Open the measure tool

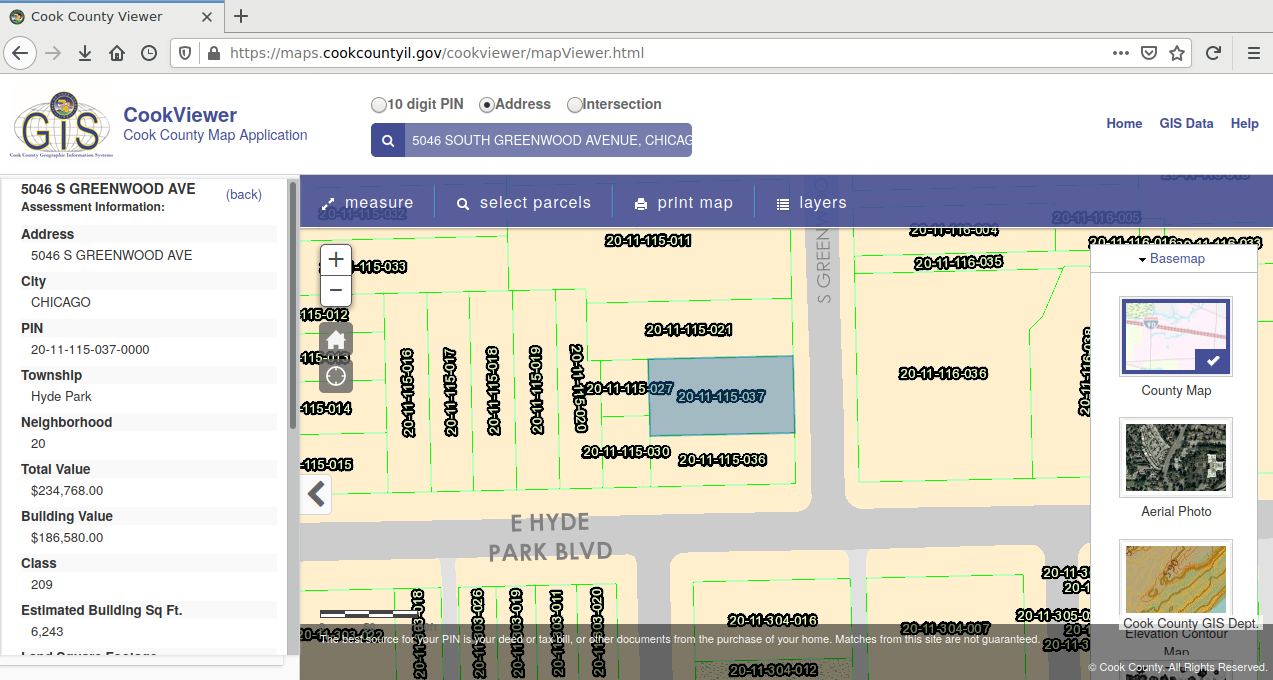click(x=366, y=203)
